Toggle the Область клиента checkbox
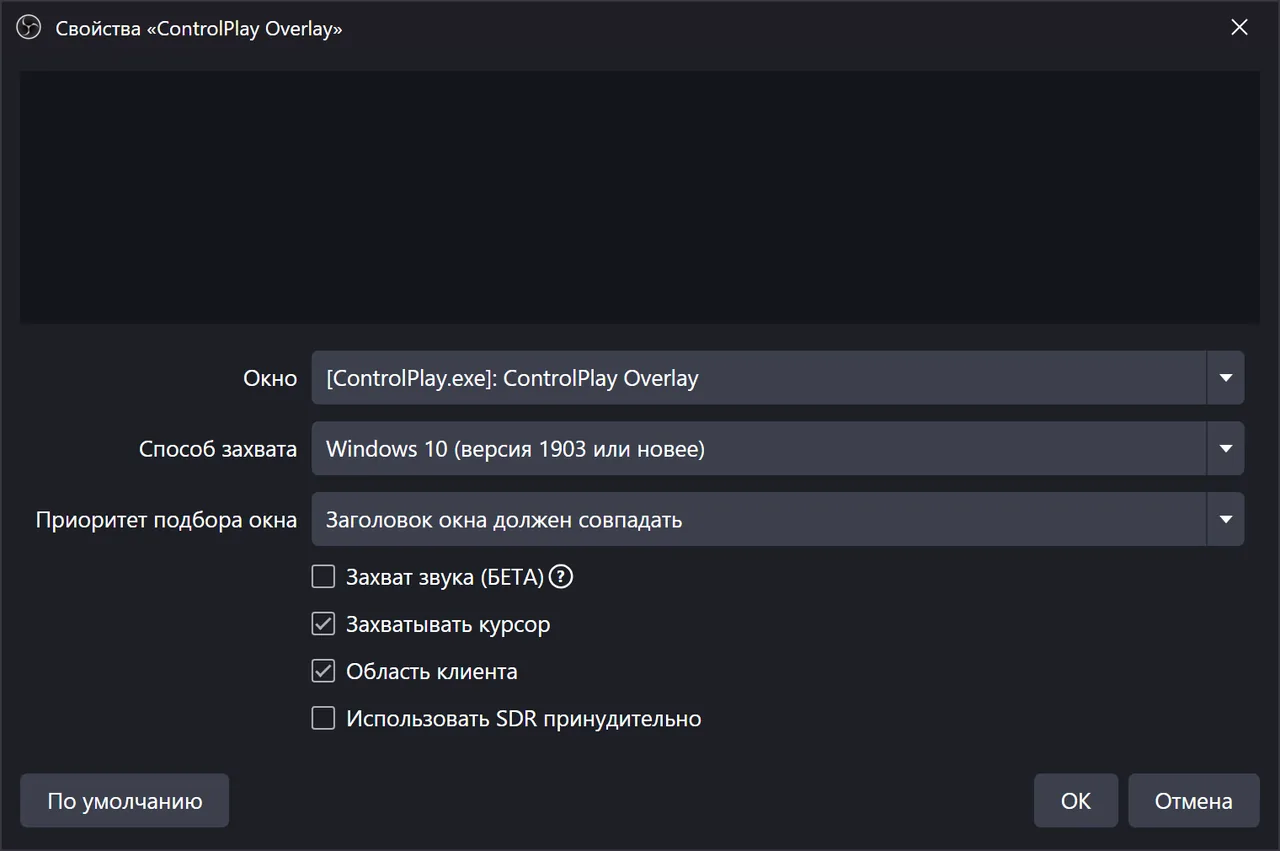The width and height of the screenshot is (1280, 851). pyautogui.click(x=323, y=671)
